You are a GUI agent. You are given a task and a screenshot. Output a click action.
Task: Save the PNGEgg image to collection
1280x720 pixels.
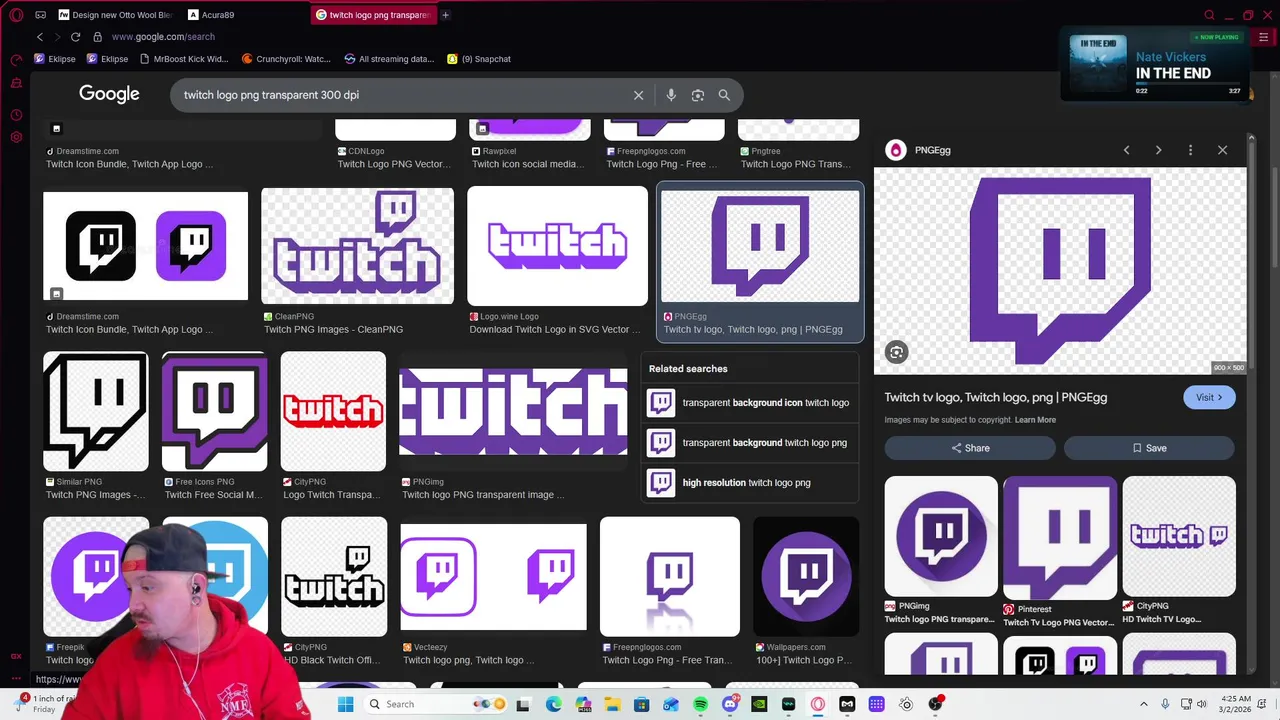(x=1149, y=448)
